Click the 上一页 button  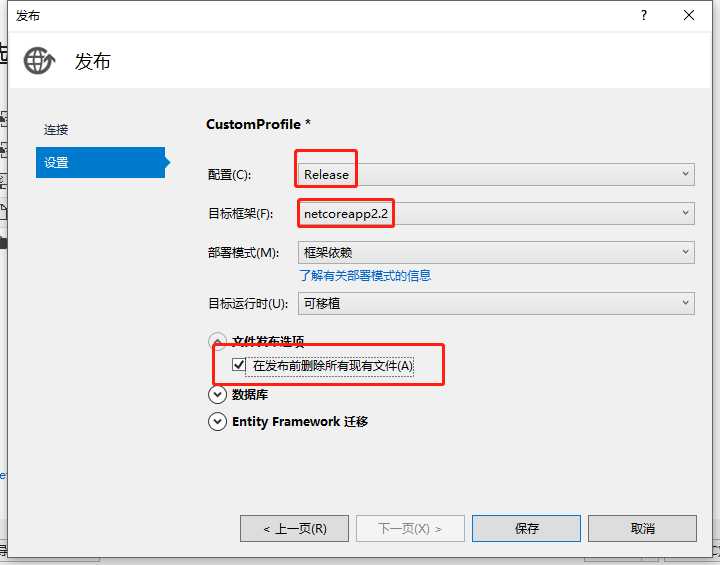294,528
